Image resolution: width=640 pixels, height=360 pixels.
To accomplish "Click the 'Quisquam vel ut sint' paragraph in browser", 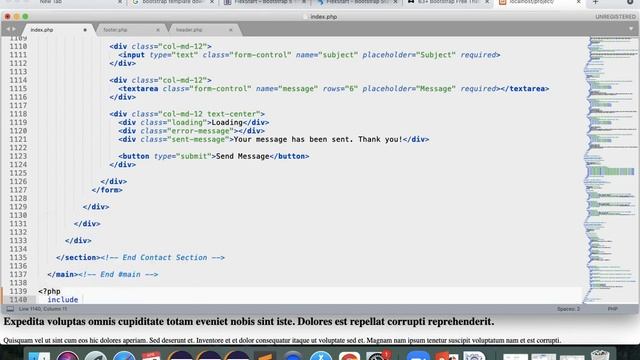I will 282,340.
